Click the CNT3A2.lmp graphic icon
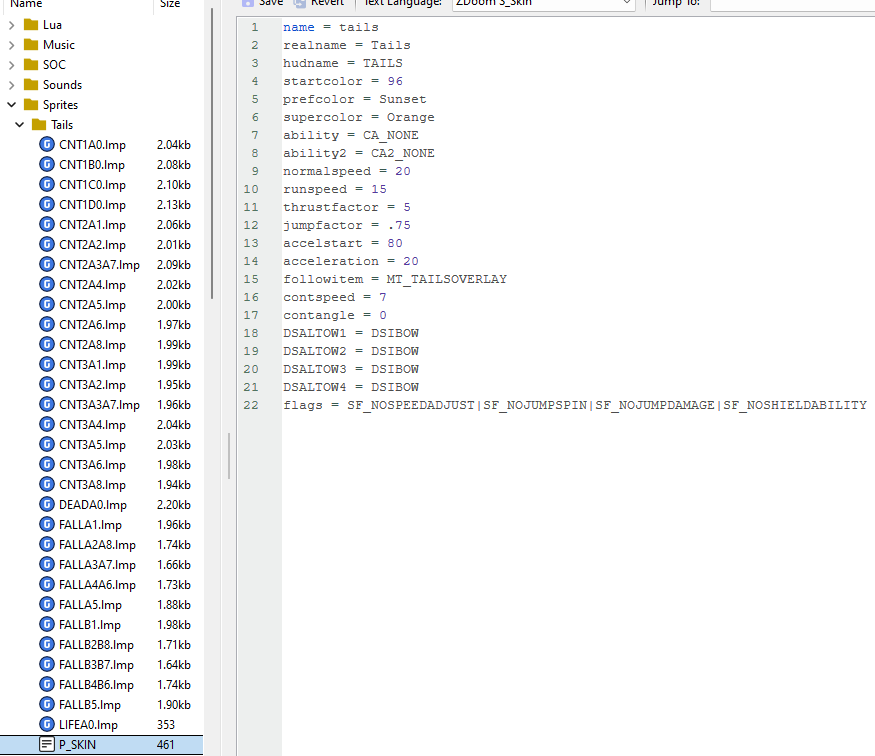Screen dimensions: 875x756 coord(47,384)
